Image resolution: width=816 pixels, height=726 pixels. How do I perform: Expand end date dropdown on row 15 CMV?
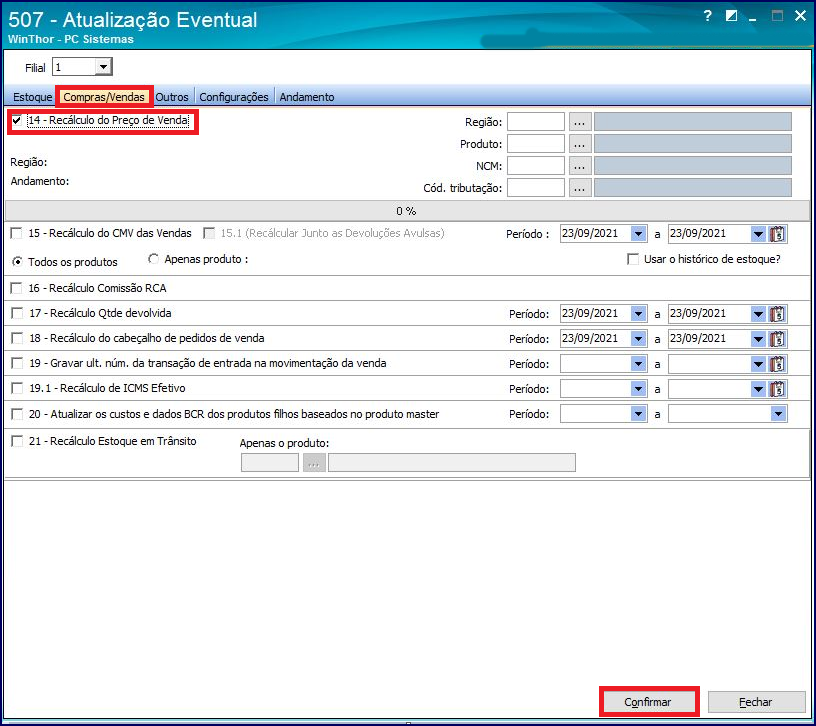tap(759, 234)
